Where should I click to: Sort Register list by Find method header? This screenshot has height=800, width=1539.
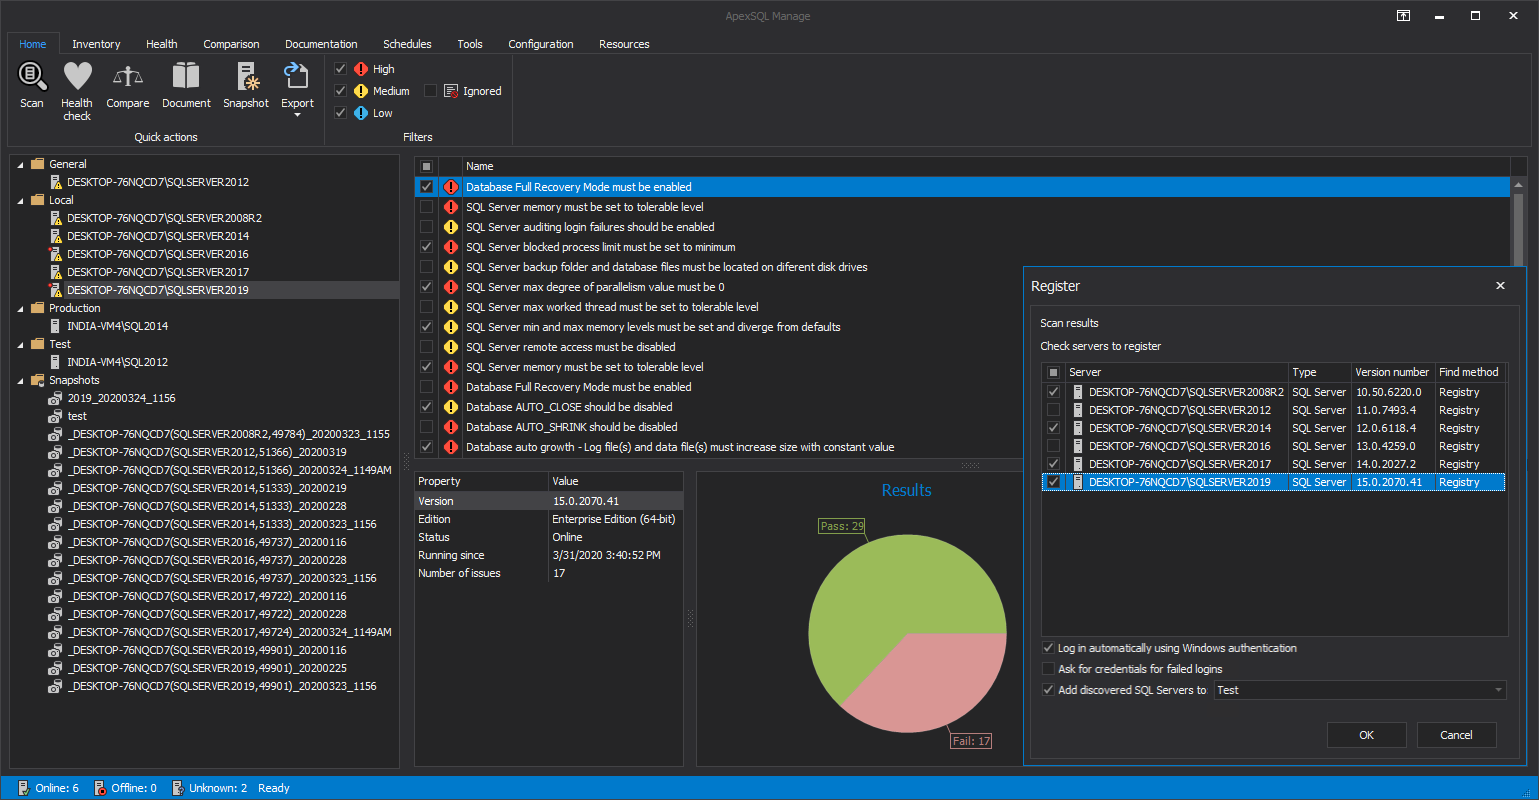[x=1469, y=372]
